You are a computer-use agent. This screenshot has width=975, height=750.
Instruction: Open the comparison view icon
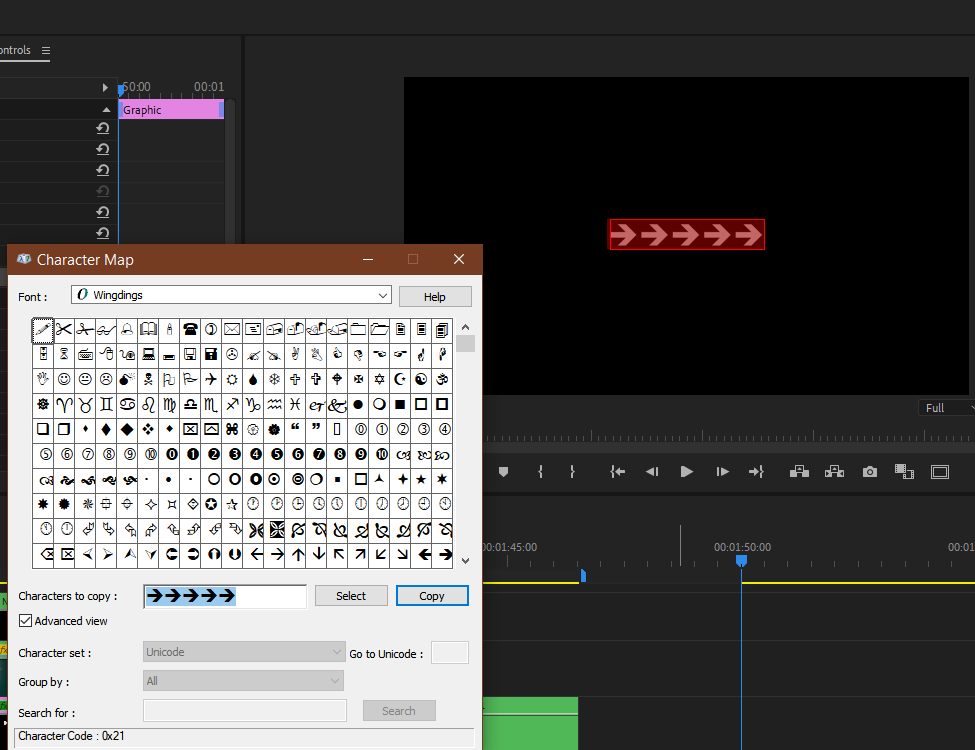click(x=904, y=472)
